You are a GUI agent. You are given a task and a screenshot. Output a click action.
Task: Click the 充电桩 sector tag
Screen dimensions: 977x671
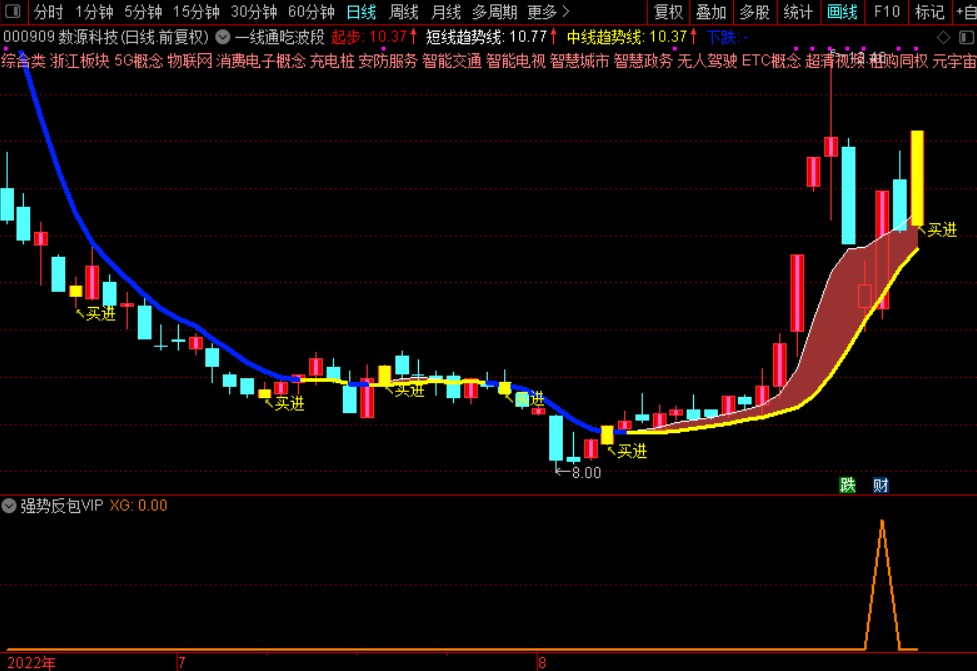tap(332, 61)
